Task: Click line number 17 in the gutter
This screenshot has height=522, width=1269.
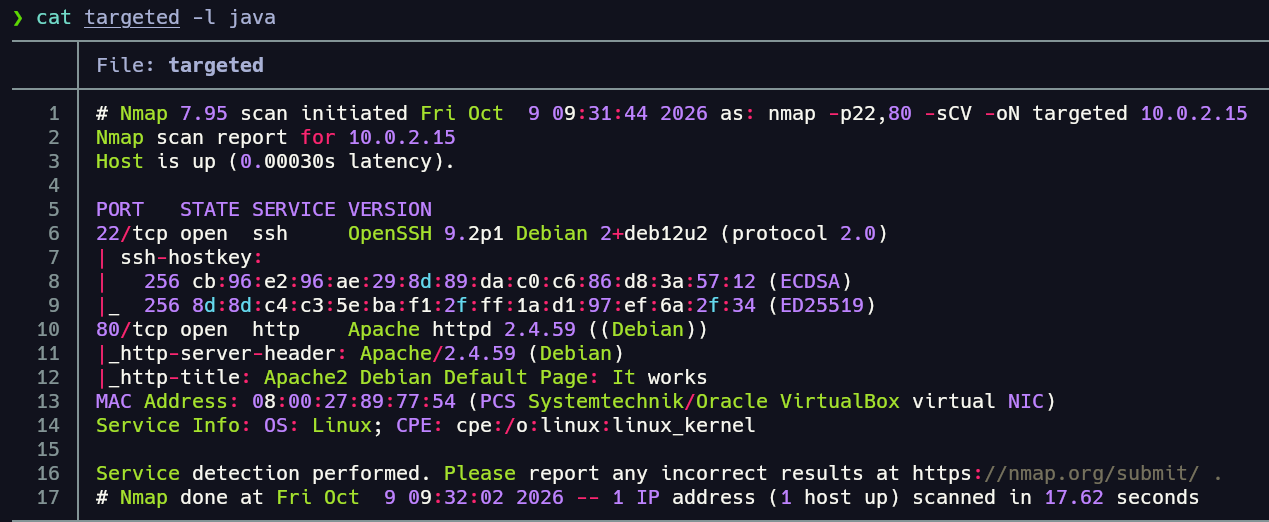Action: click(48, 497)
